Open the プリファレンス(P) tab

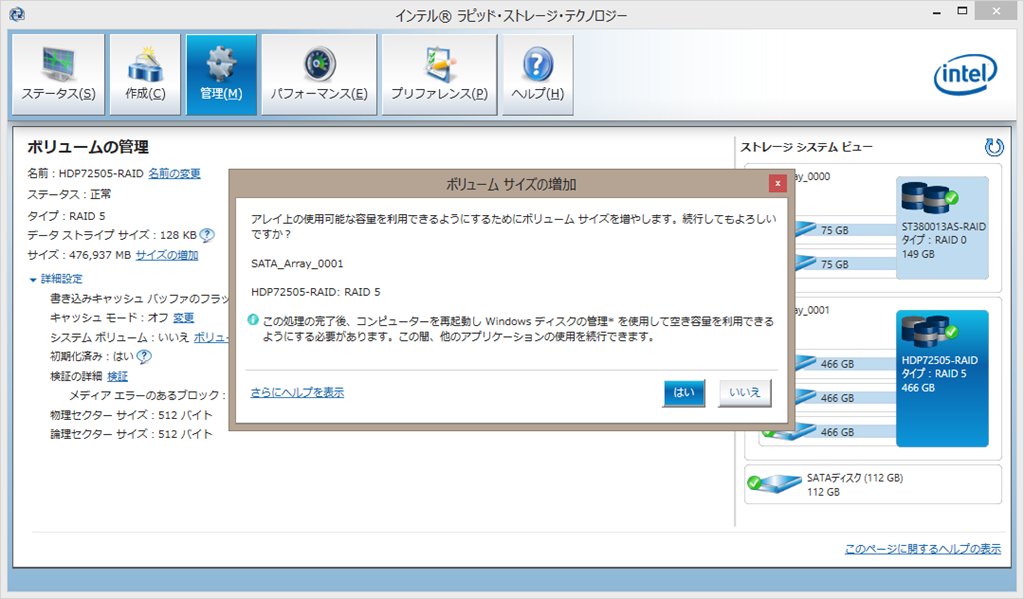[x=440, y=74]
